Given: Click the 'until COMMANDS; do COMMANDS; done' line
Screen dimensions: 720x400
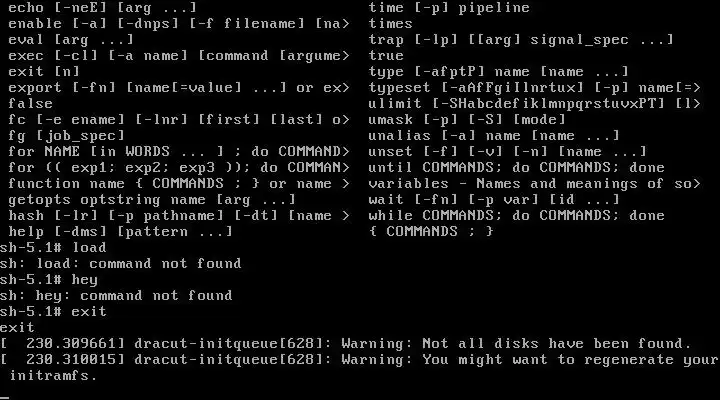Looking at the screenshot, I should (516, 168).
